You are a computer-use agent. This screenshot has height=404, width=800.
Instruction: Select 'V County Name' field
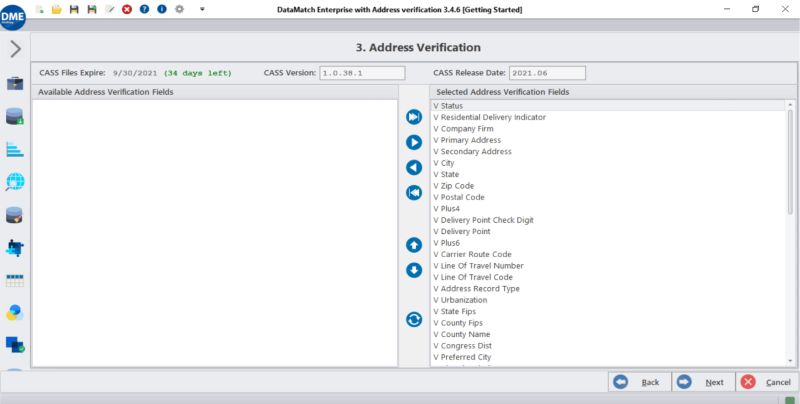coord(608,334)
